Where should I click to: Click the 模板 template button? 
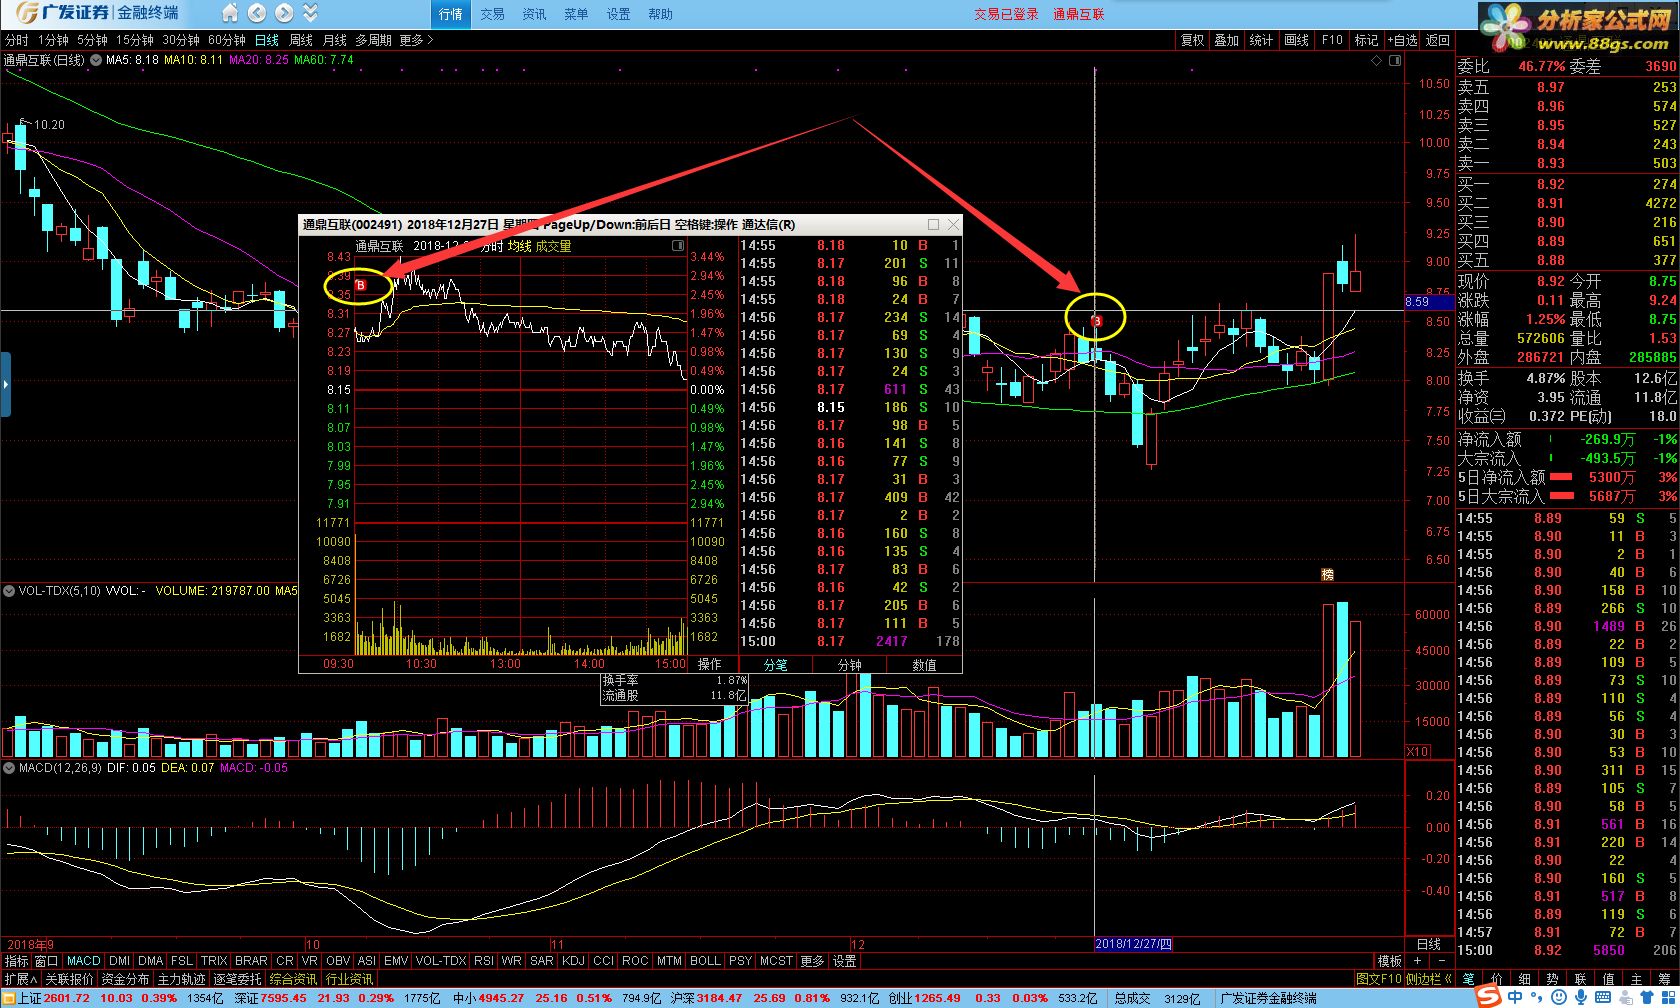tap(1389, 960)
